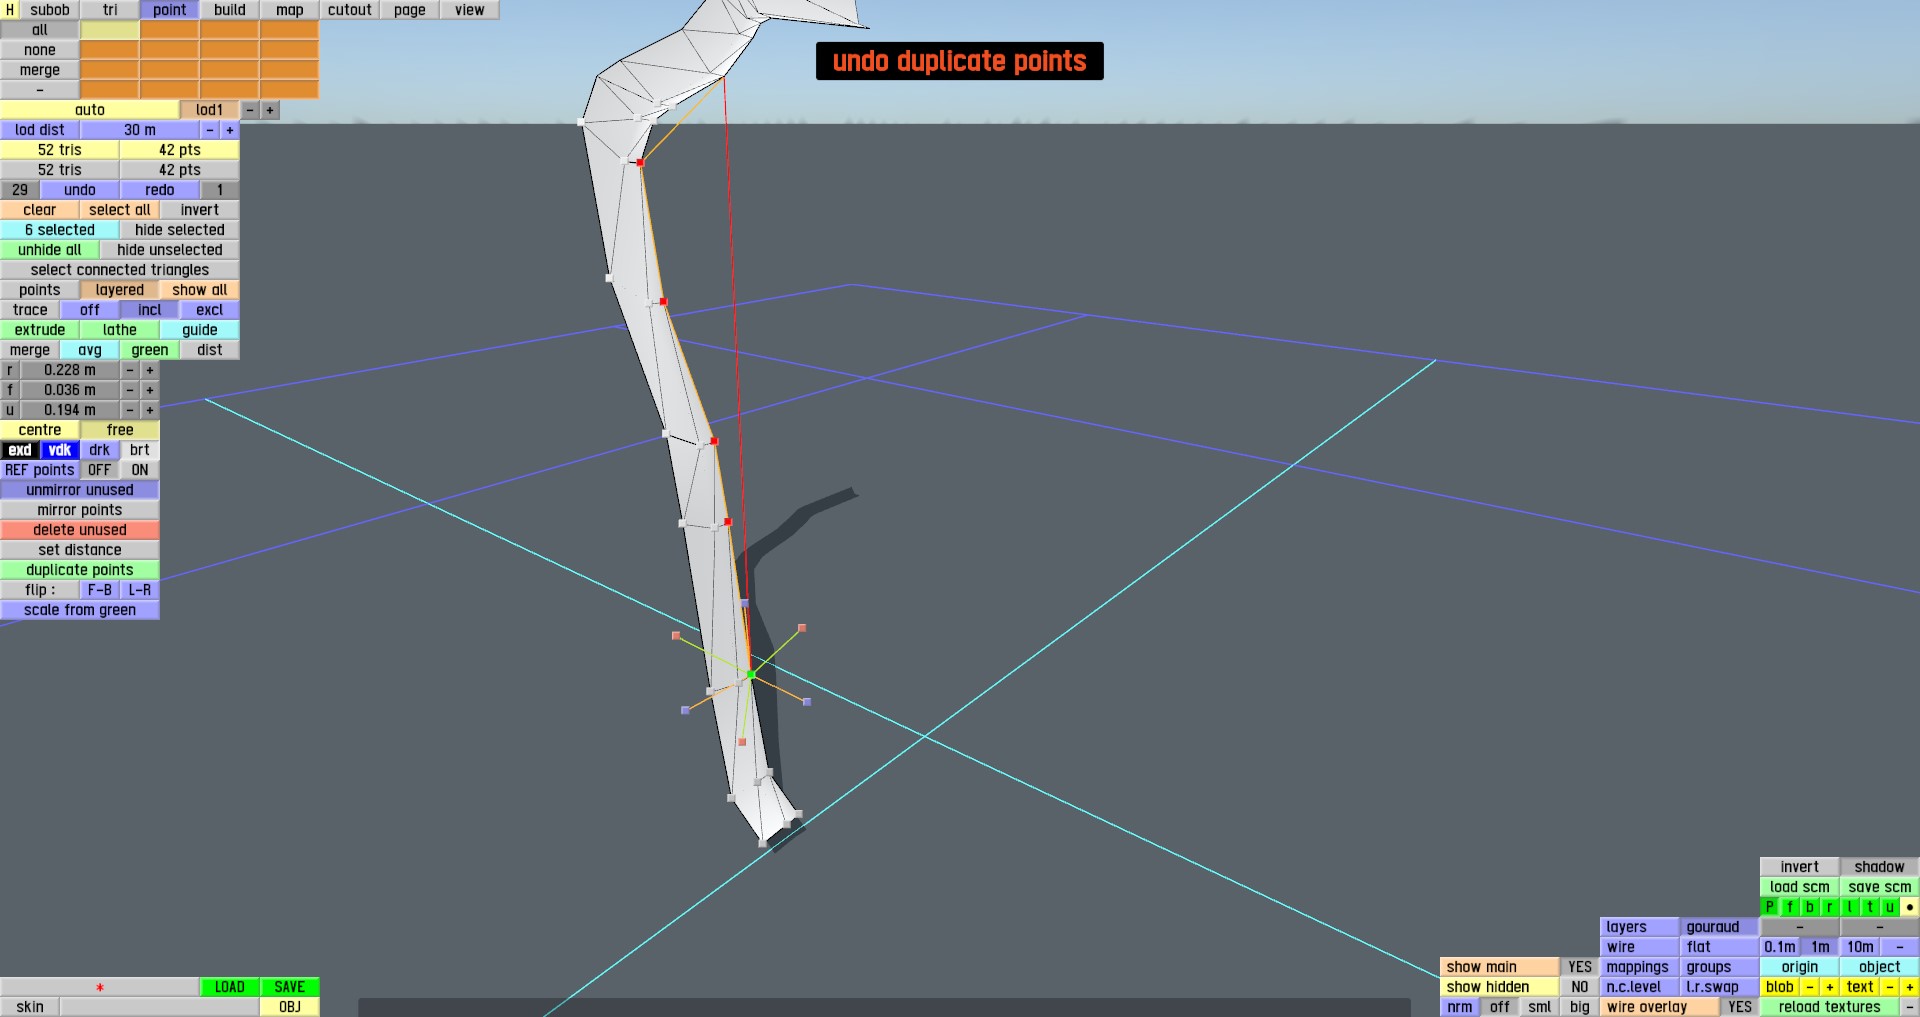This screenshot has height=1017, width=1920.
Task: Click the green LOAD button
Action: (230, 987)
